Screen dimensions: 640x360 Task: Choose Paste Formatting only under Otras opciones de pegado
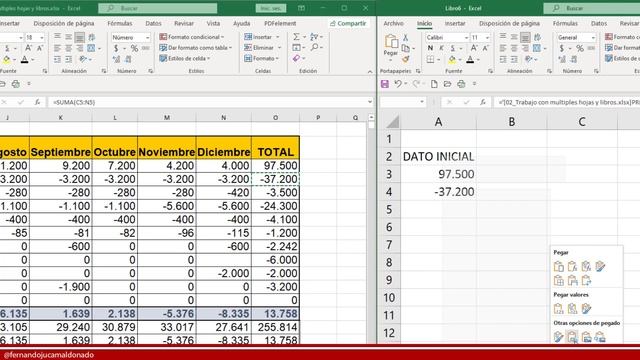pos(558,337)
